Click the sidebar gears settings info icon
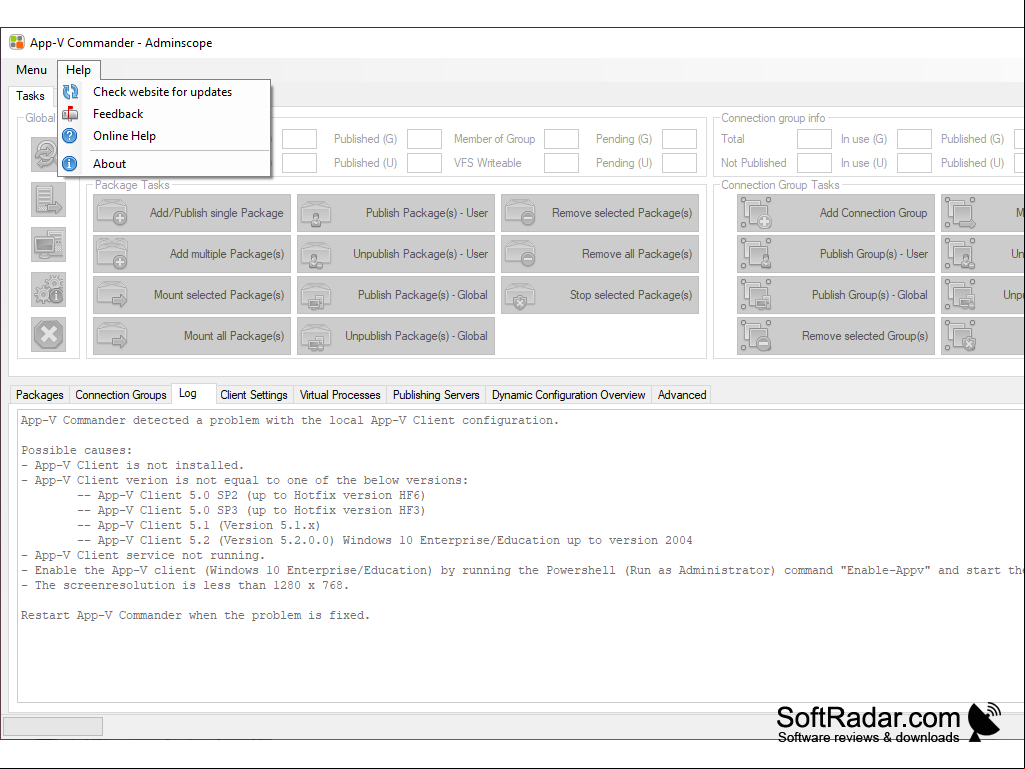Image resolution: width=1025 pixels, height=769 pixels. point(48,290)
